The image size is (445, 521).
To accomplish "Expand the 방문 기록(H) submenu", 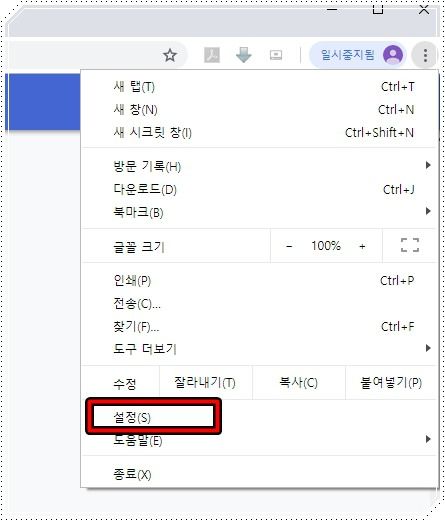I will 259,166.
